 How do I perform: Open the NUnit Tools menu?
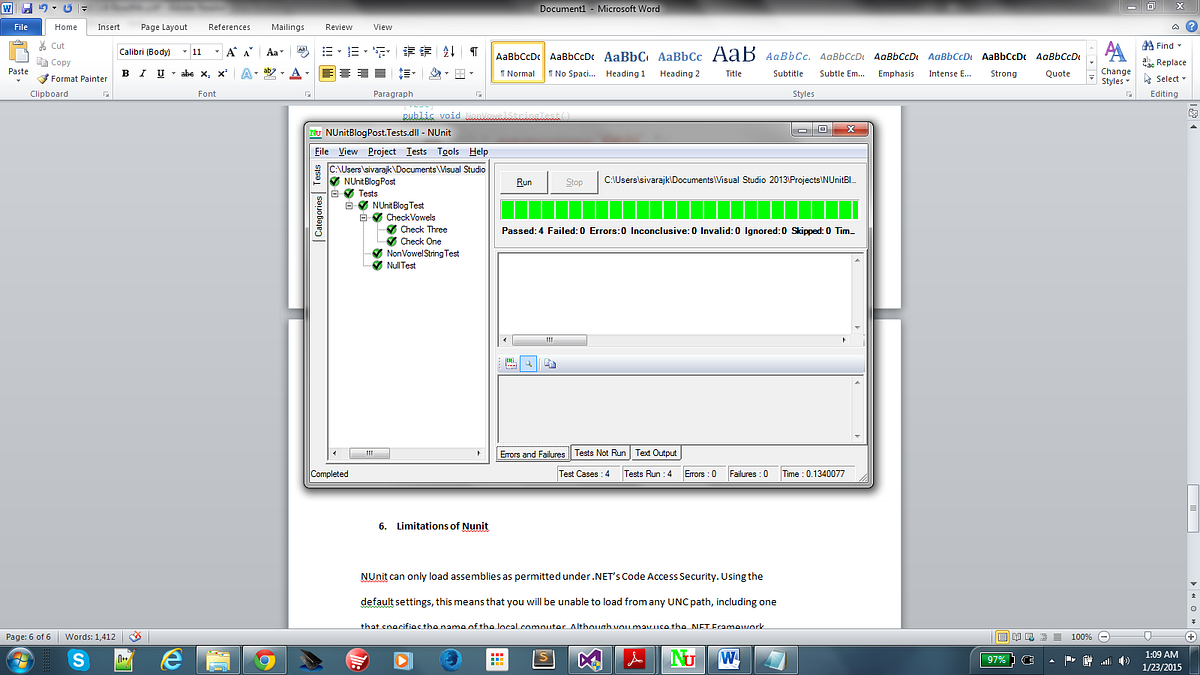pyautogui.click(x=448, y=152)
